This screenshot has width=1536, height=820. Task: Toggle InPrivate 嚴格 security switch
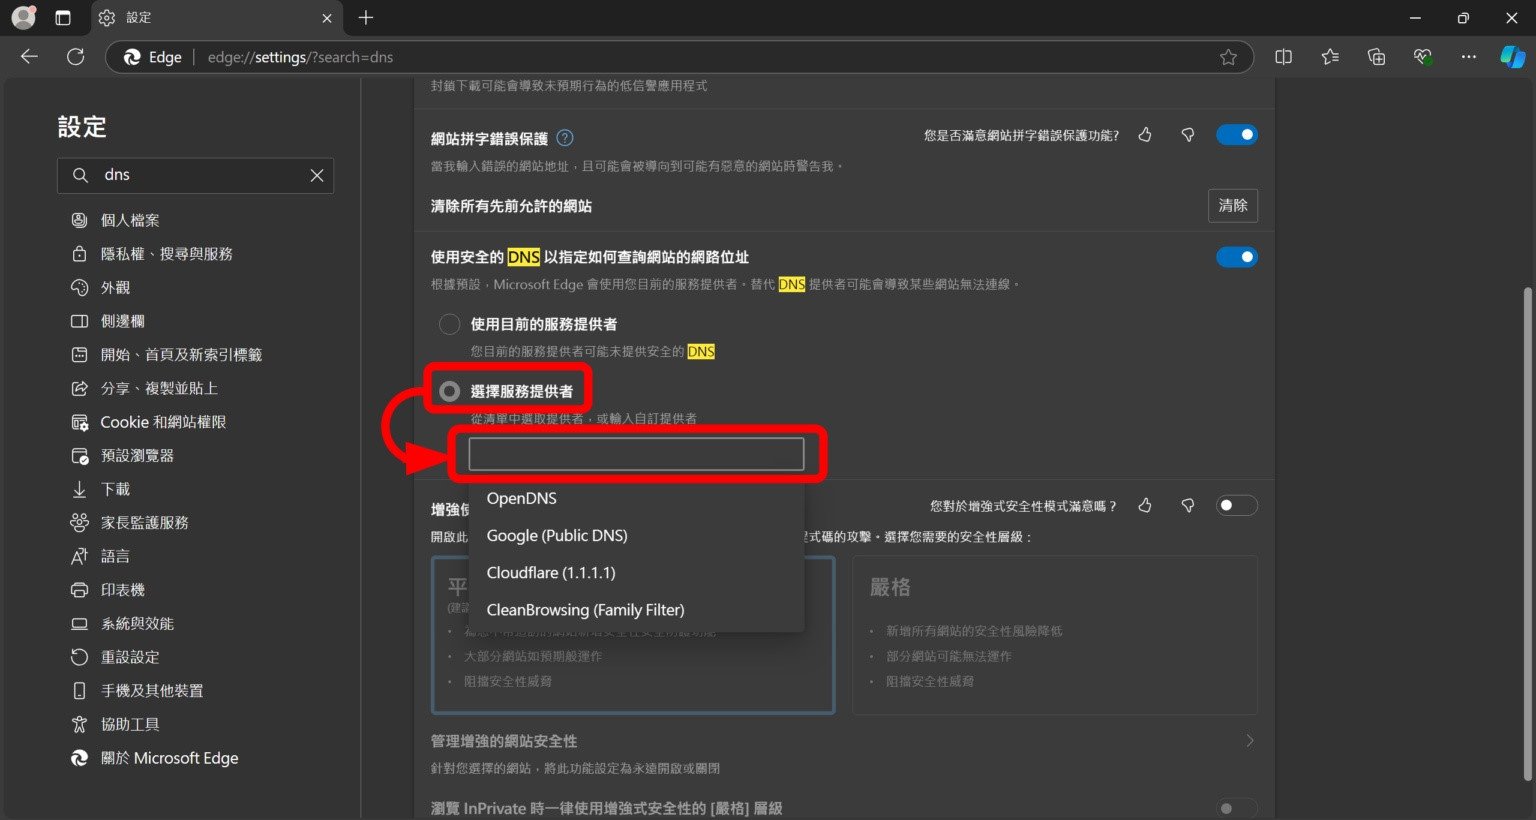point(1237,808)
